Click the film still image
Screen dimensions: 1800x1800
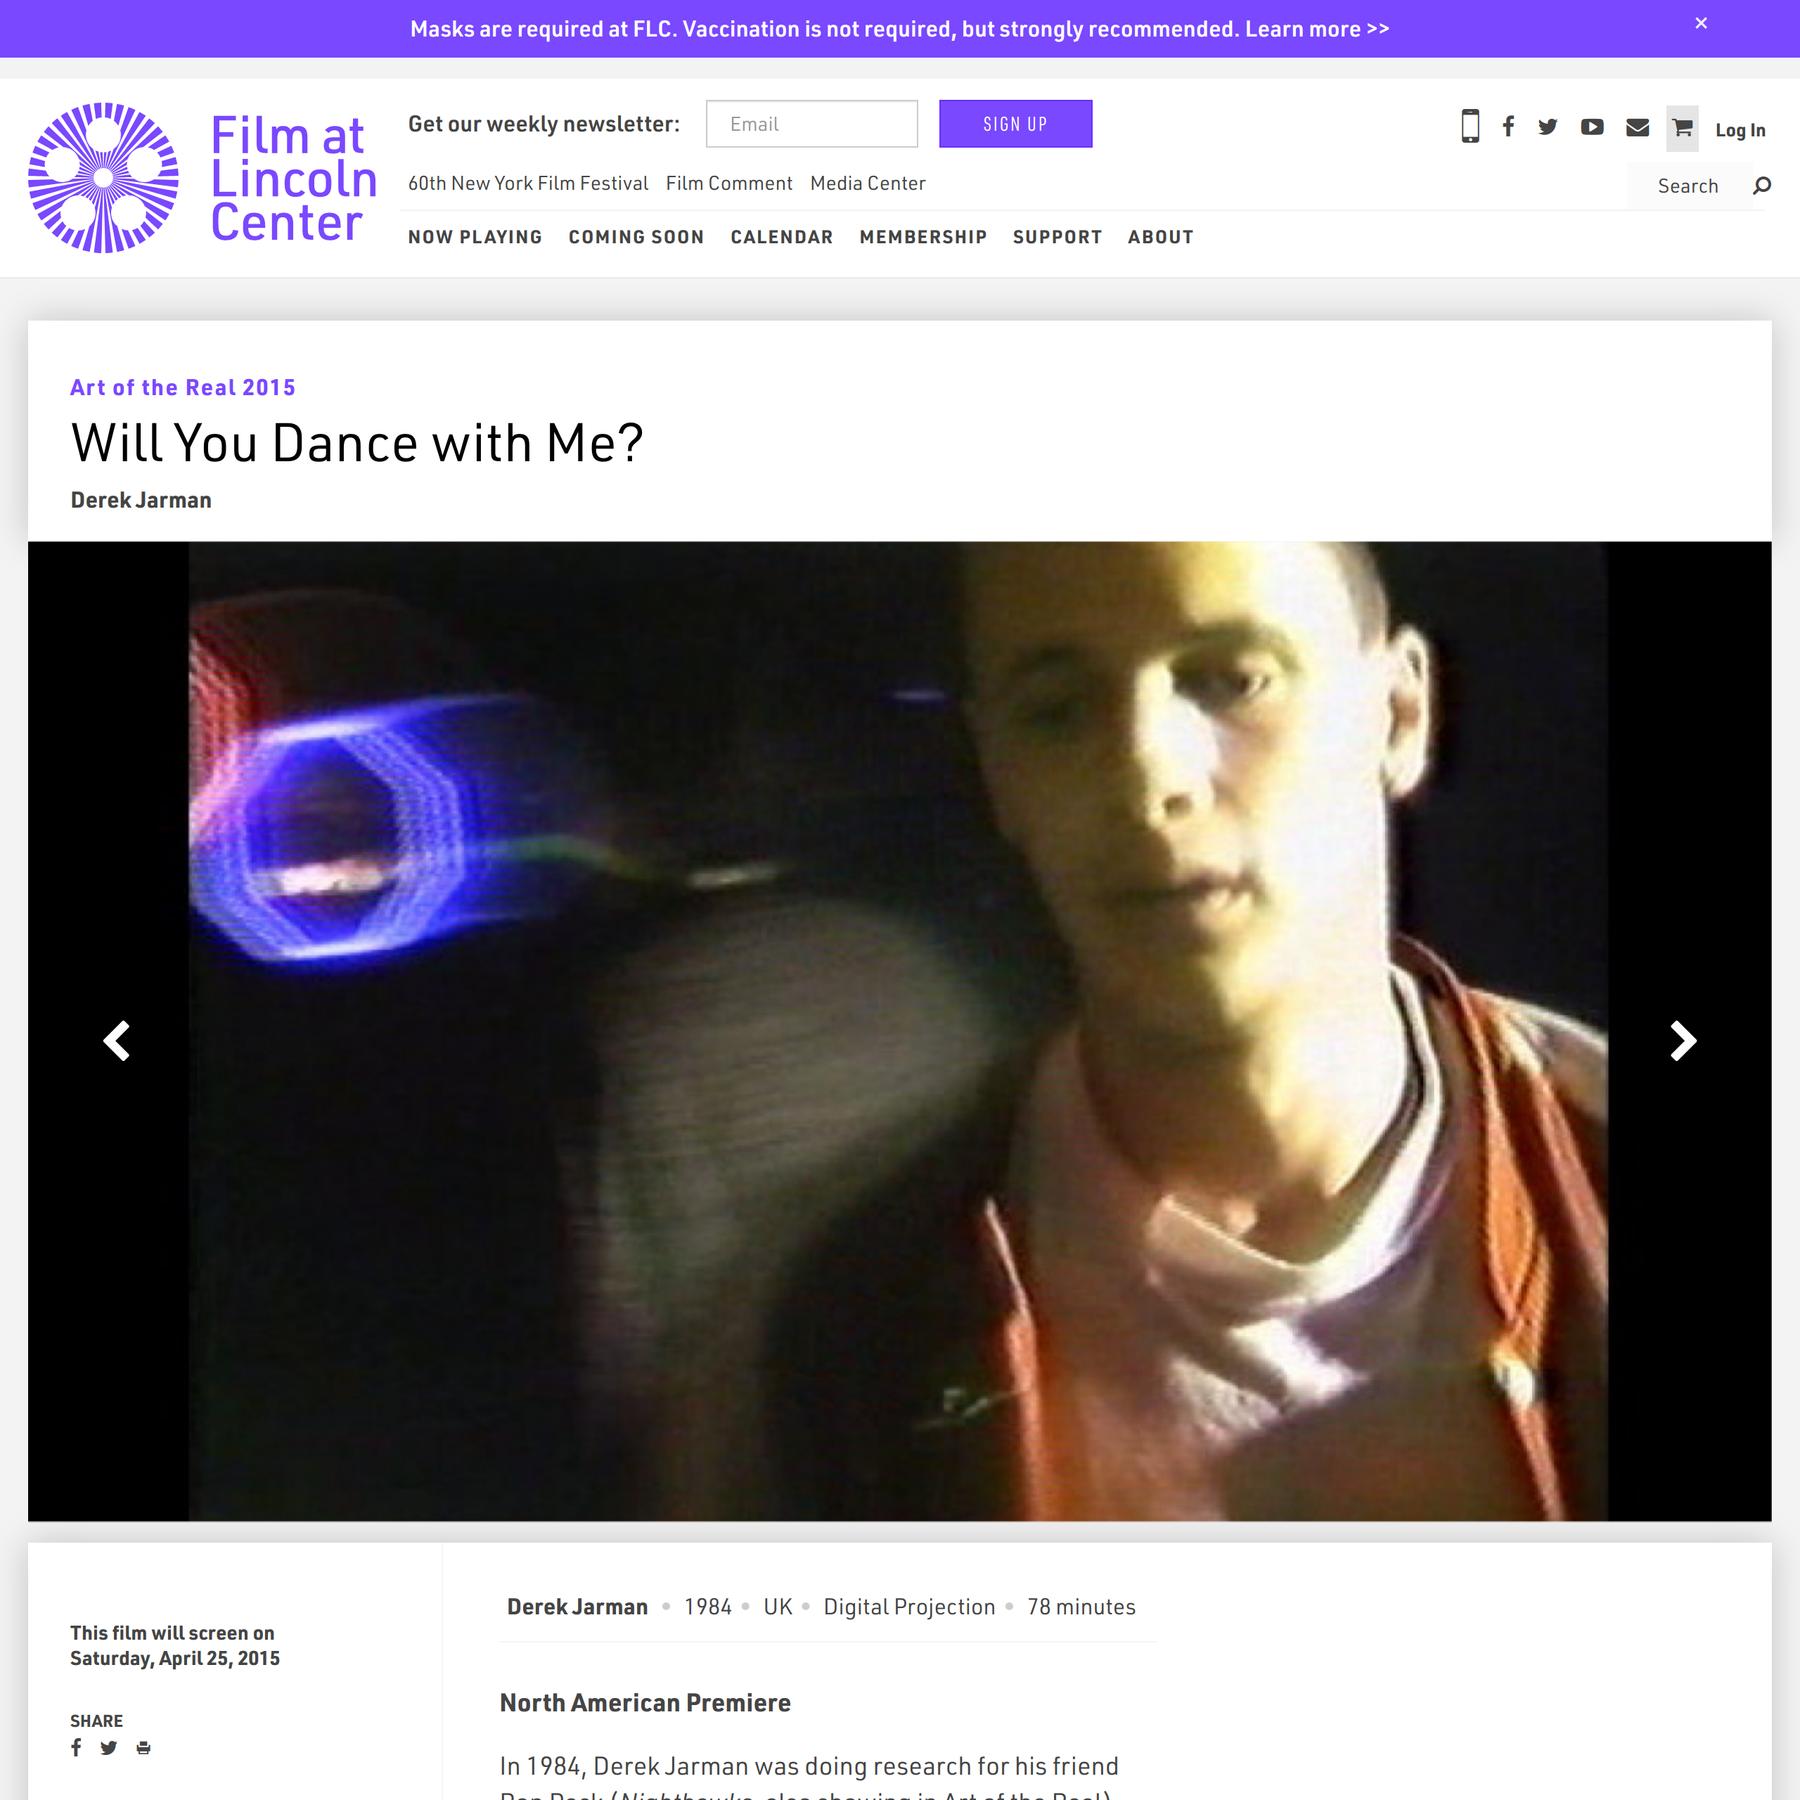pyautogui.click(x=898, y=1031)
